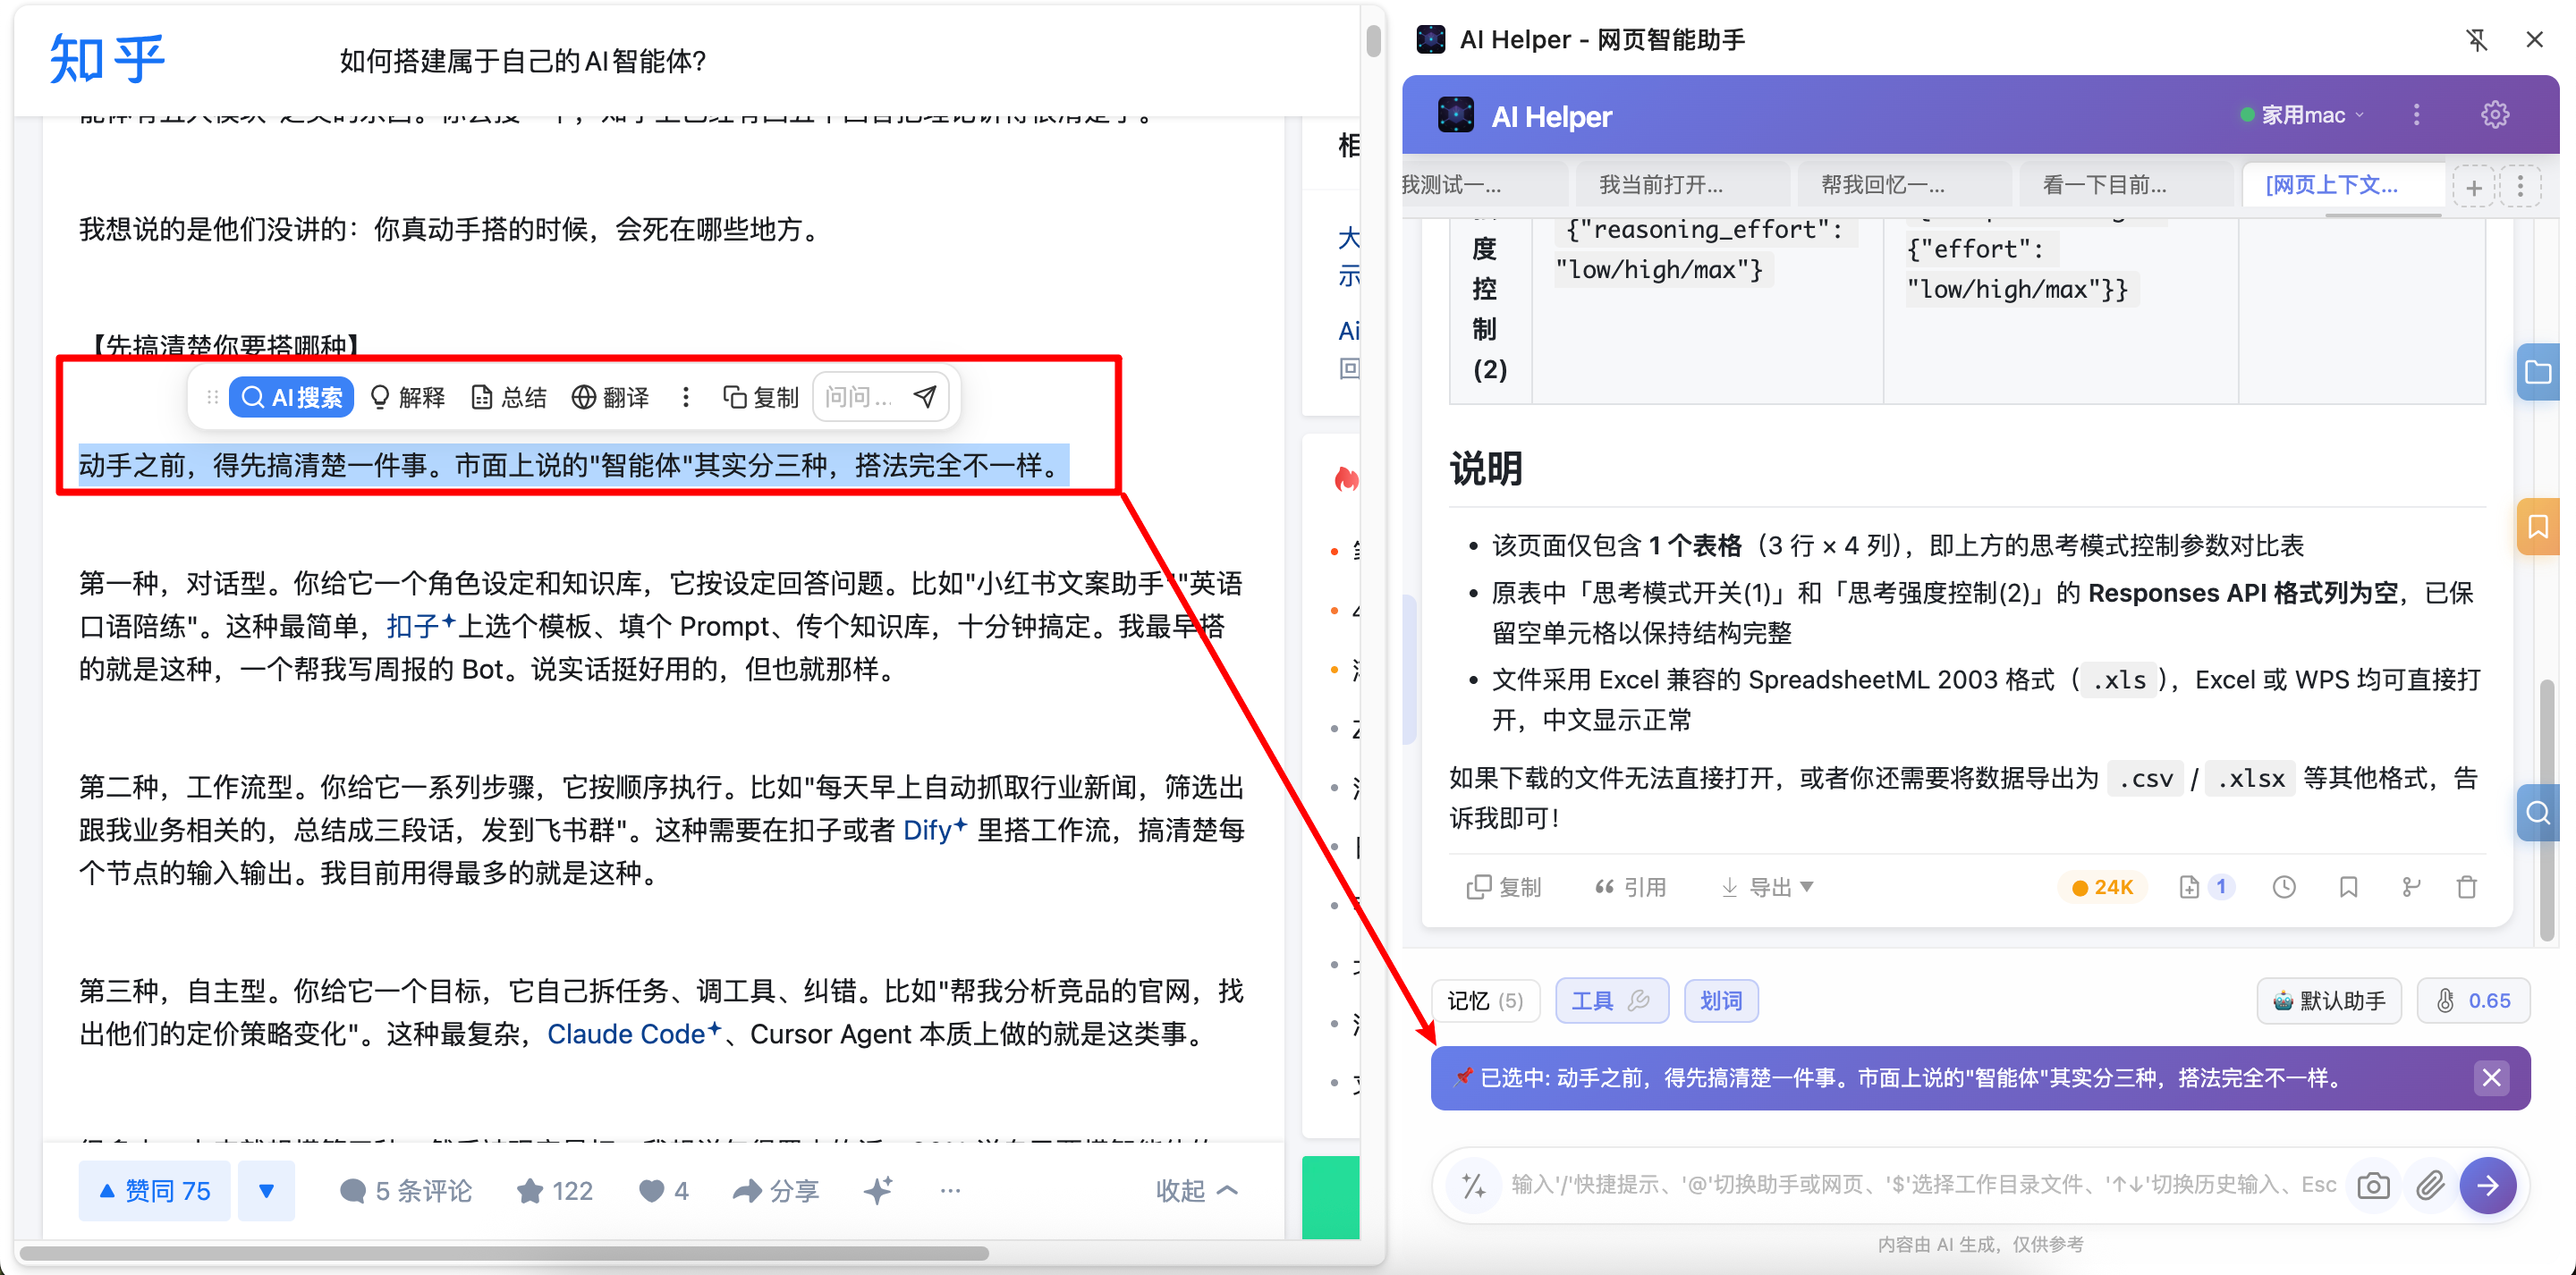Image resolution: width=2576 pixels, height=1275 pixels.
Task: Focus the 问问 quick-ask input
Action: 860,397
